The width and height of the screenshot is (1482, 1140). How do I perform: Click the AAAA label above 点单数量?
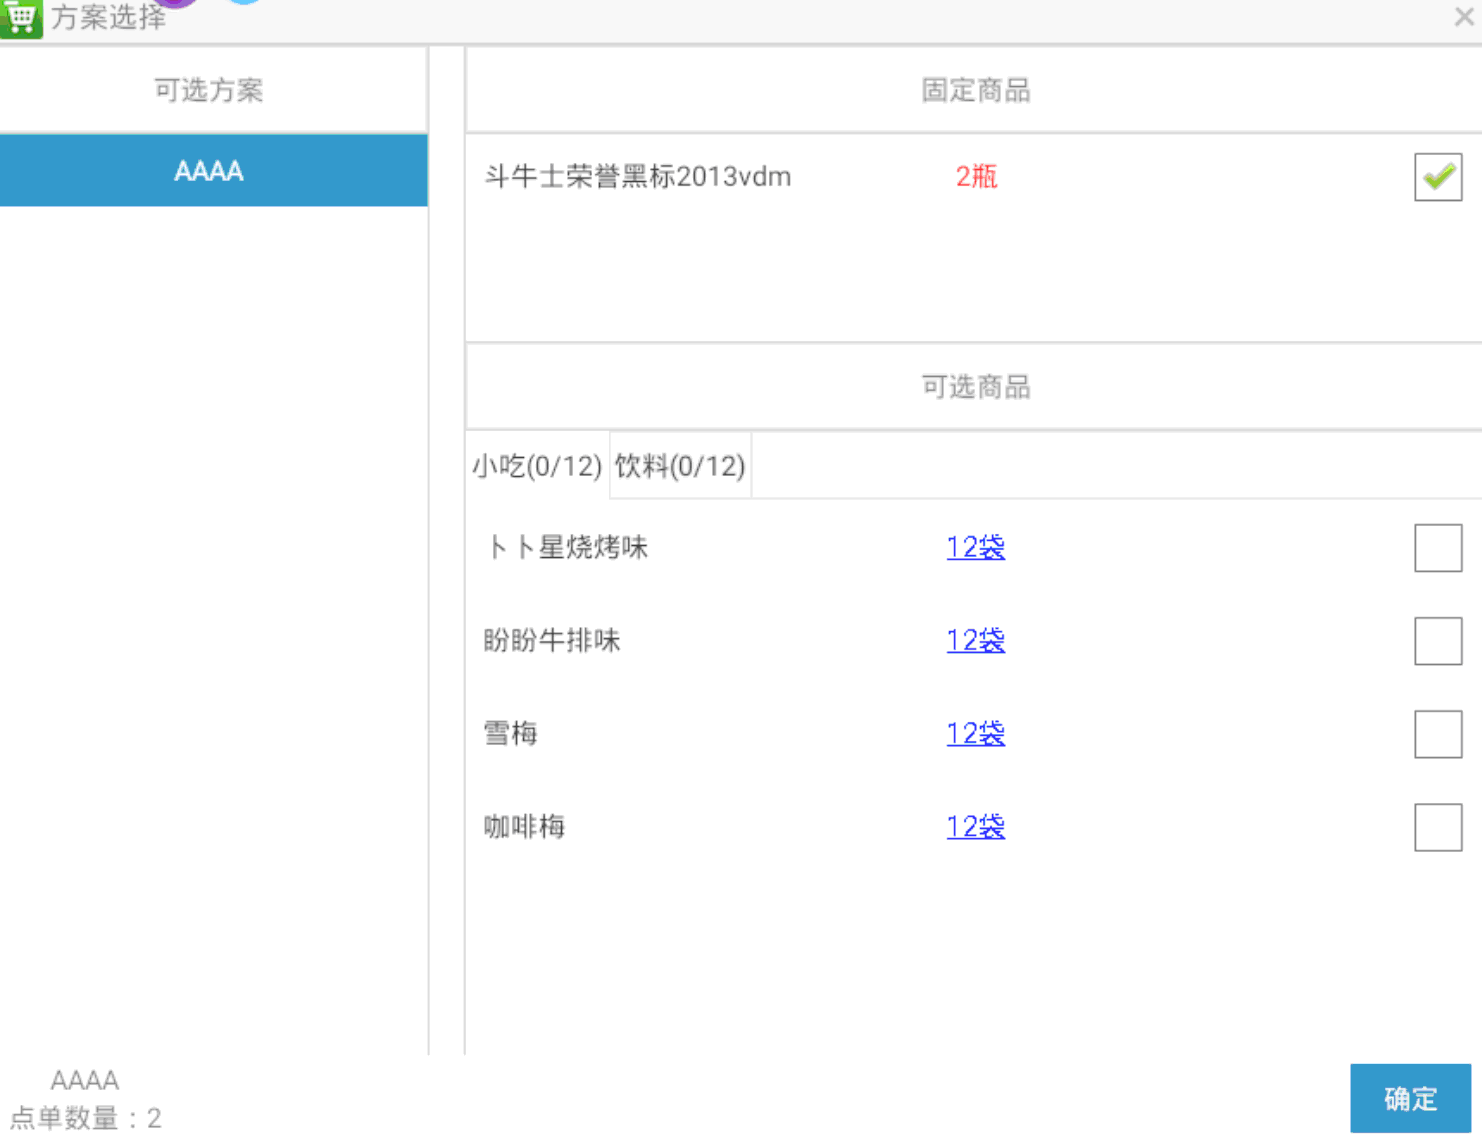[x=85, y=1080]
